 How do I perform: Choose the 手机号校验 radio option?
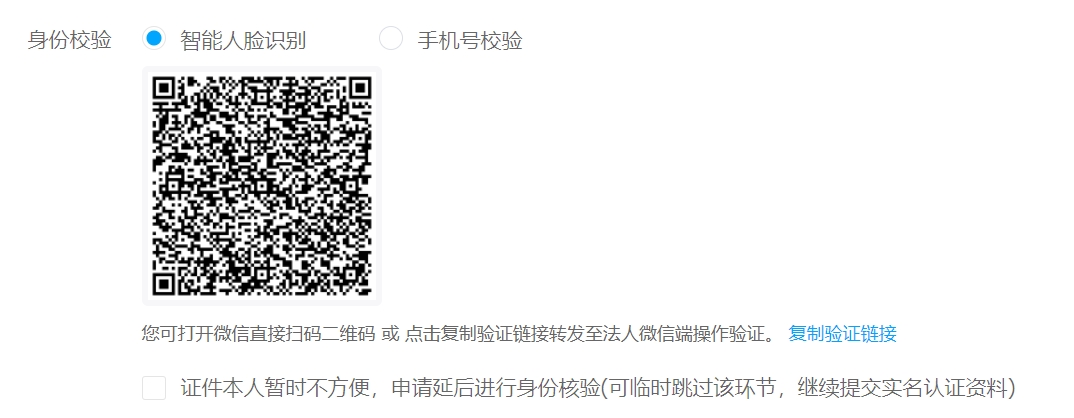point(391,38)
